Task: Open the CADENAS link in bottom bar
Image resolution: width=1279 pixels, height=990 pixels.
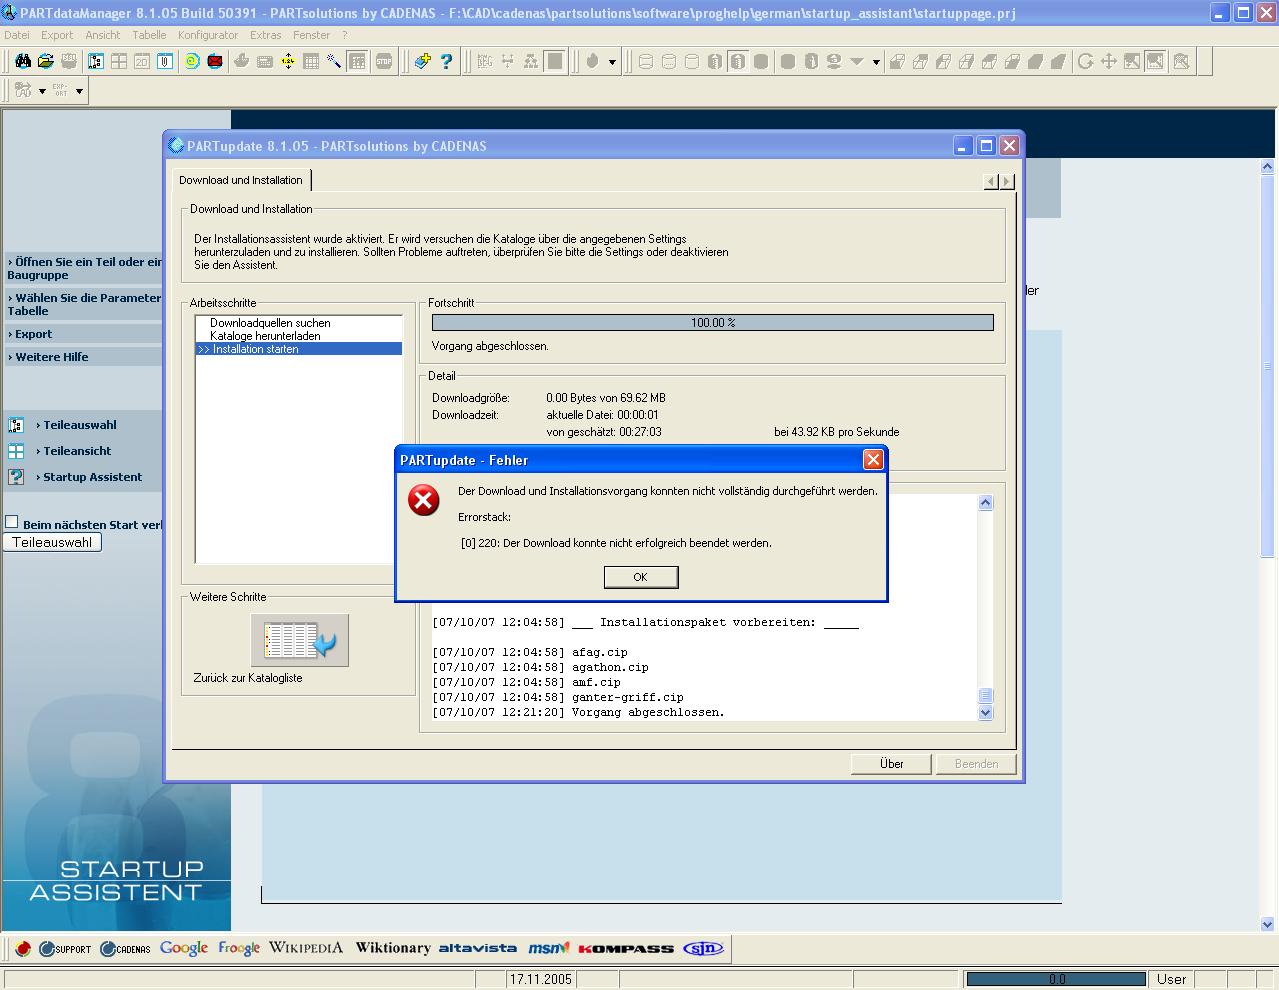Action: pos(125,948)
